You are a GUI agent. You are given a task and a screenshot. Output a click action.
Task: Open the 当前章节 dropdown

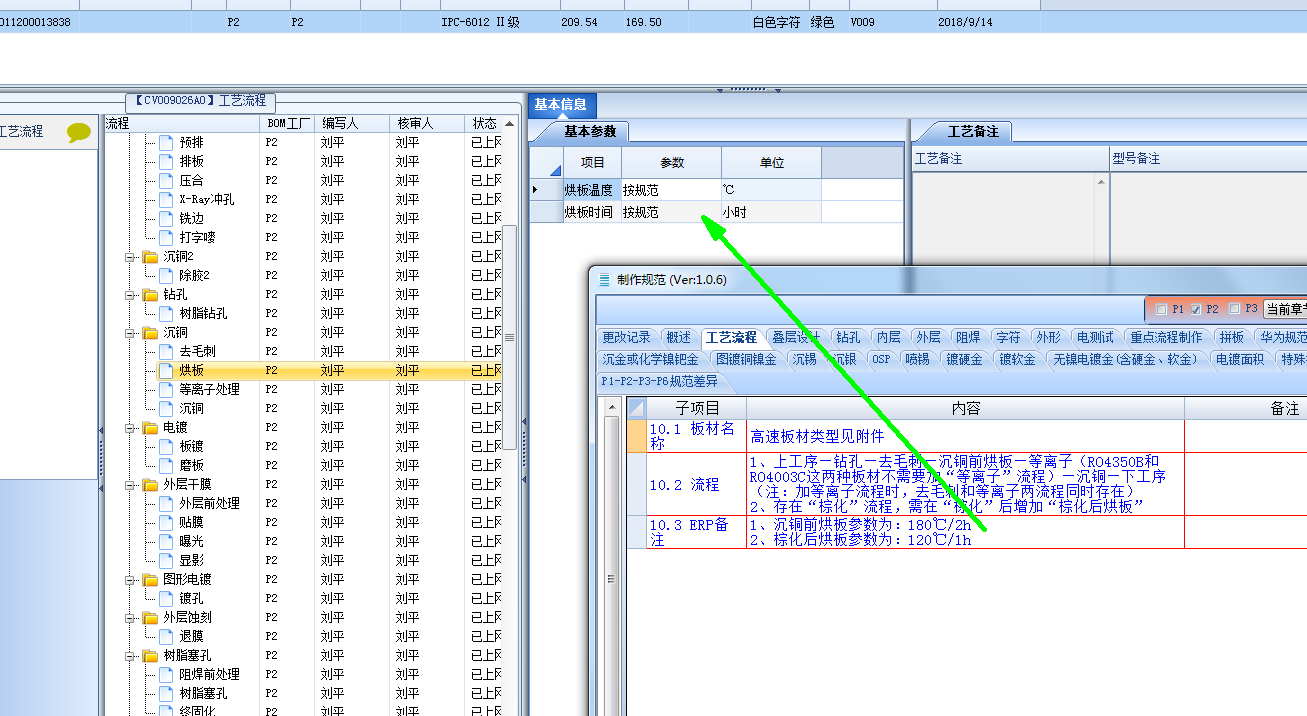[x=1285, y=309]
